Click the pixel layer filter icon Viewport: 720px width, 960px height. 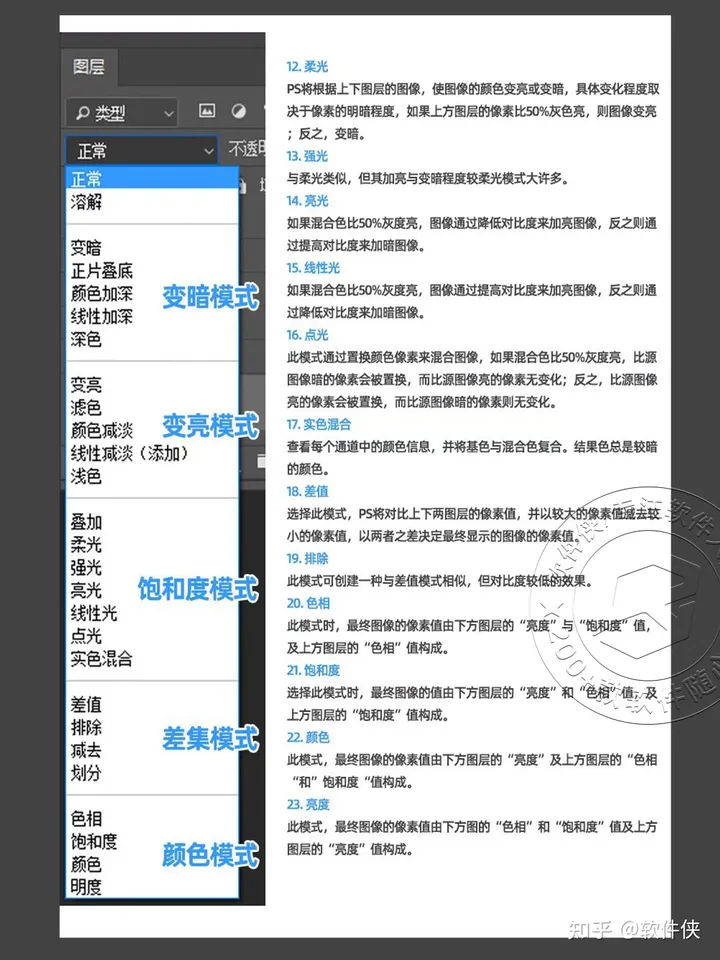pos(207,111)
